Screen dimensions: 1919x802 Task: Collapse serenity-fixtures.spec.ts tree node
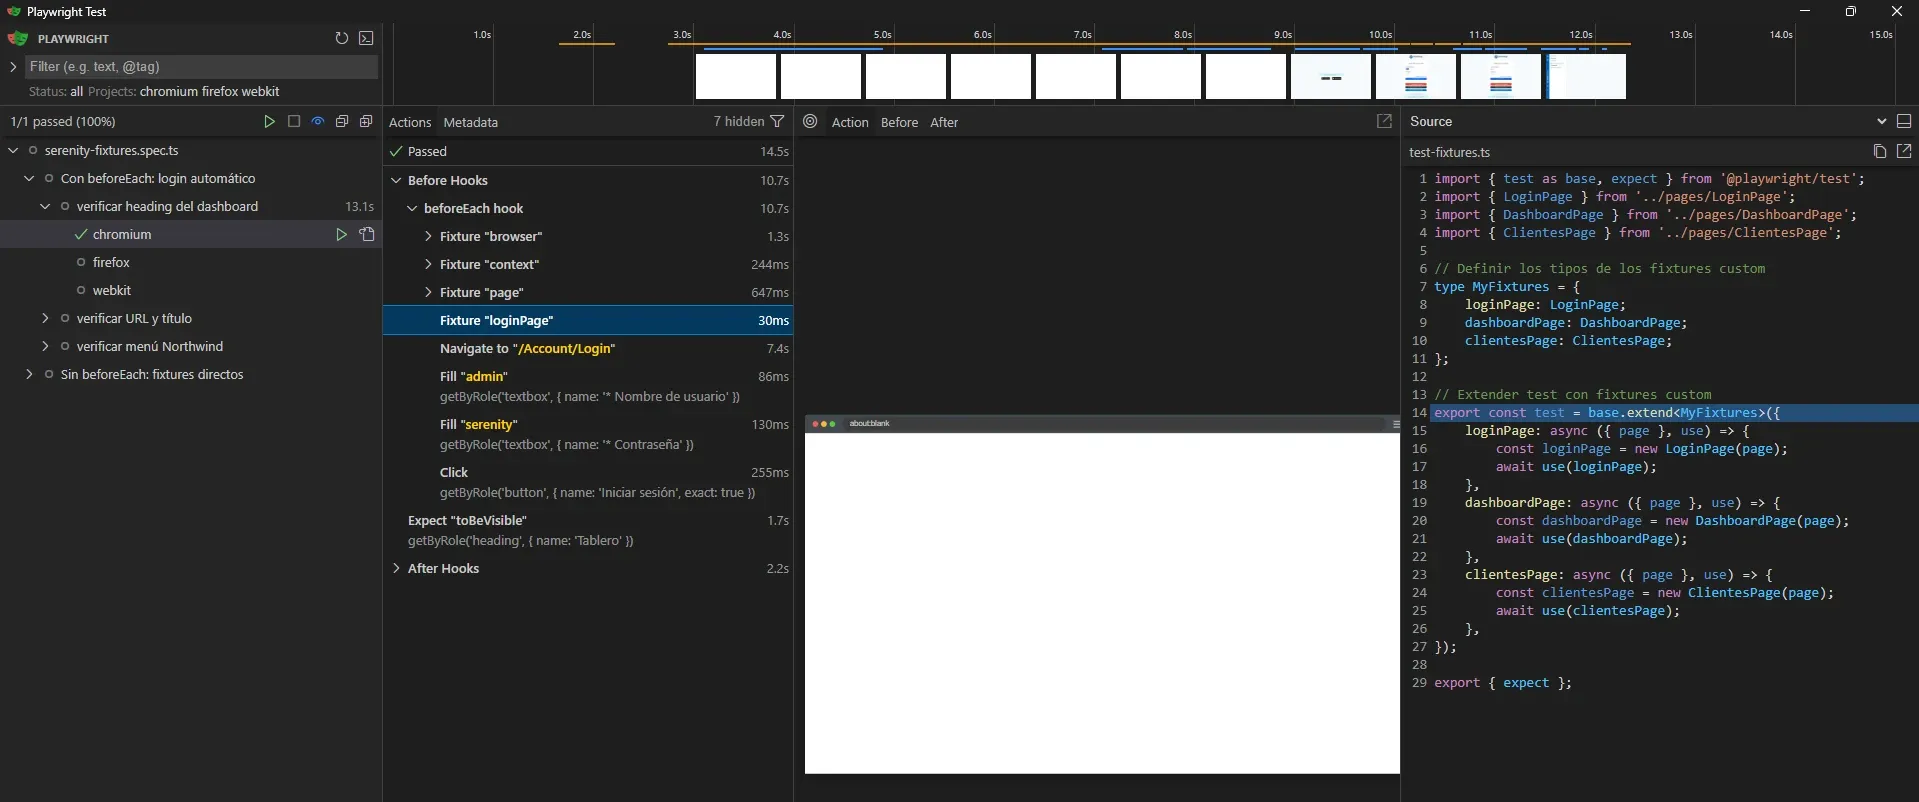(13, 150)
